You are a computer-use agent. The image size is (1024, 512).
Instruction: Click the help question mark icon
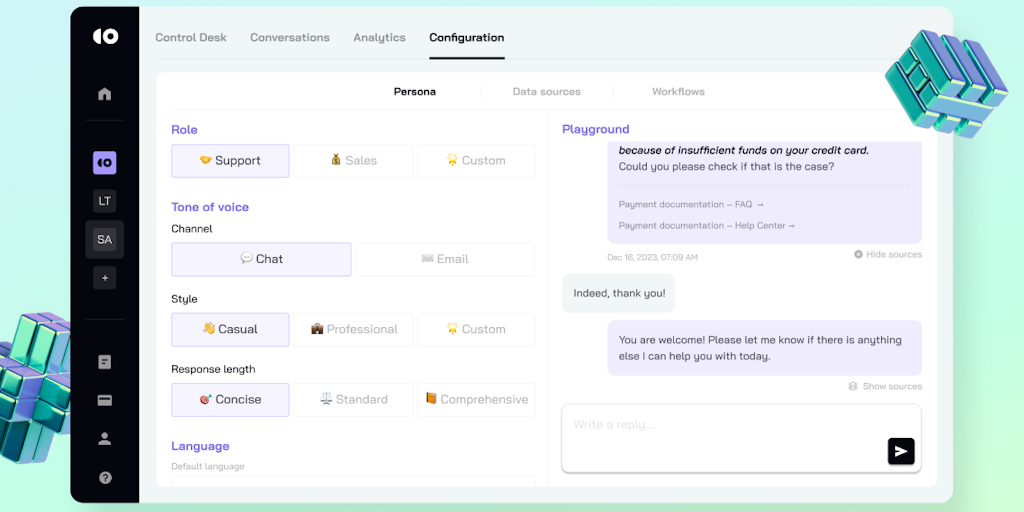(x=105, y=478)
